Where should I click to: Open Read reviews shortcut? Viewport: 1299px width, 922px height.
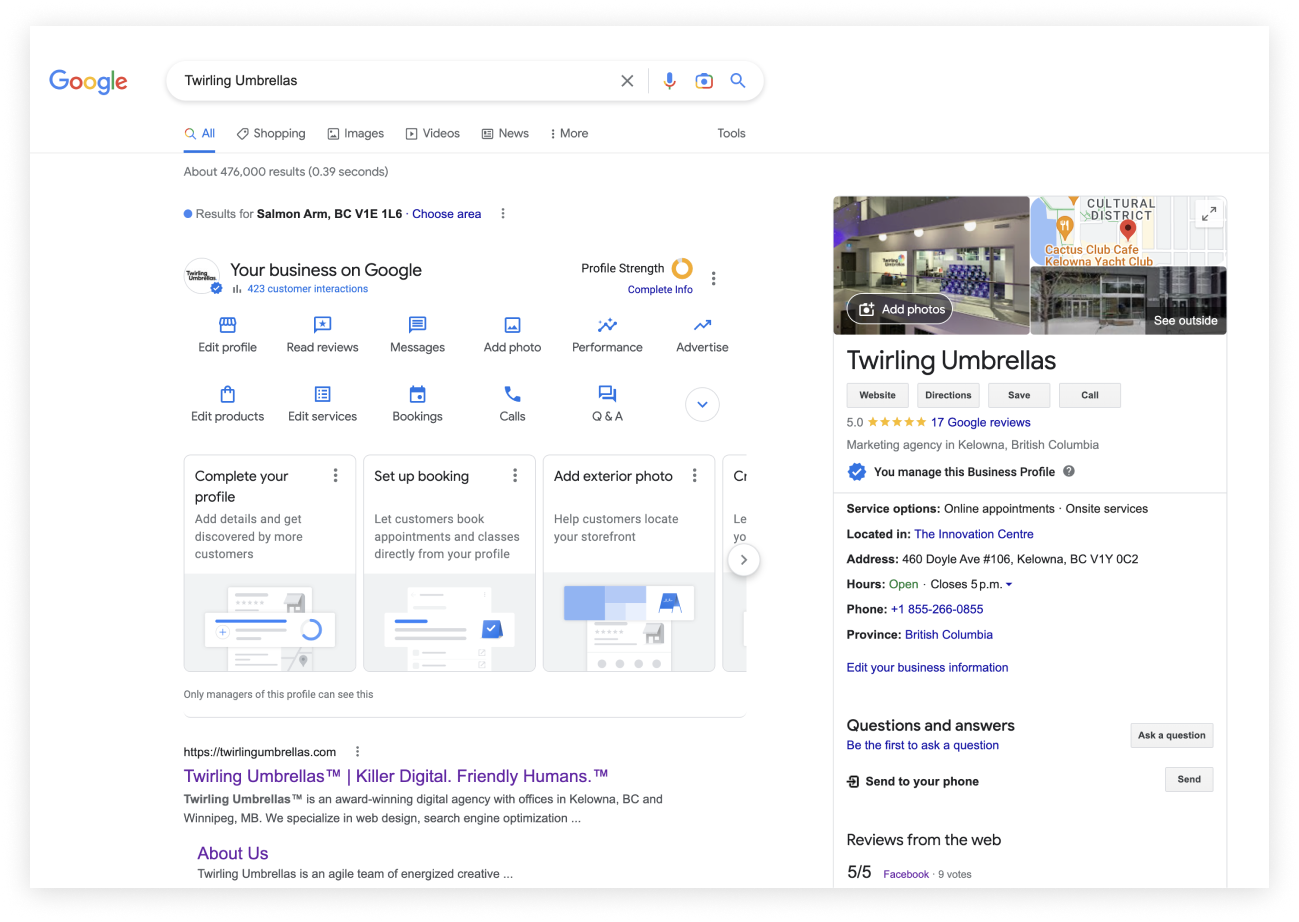pos(322,325)
